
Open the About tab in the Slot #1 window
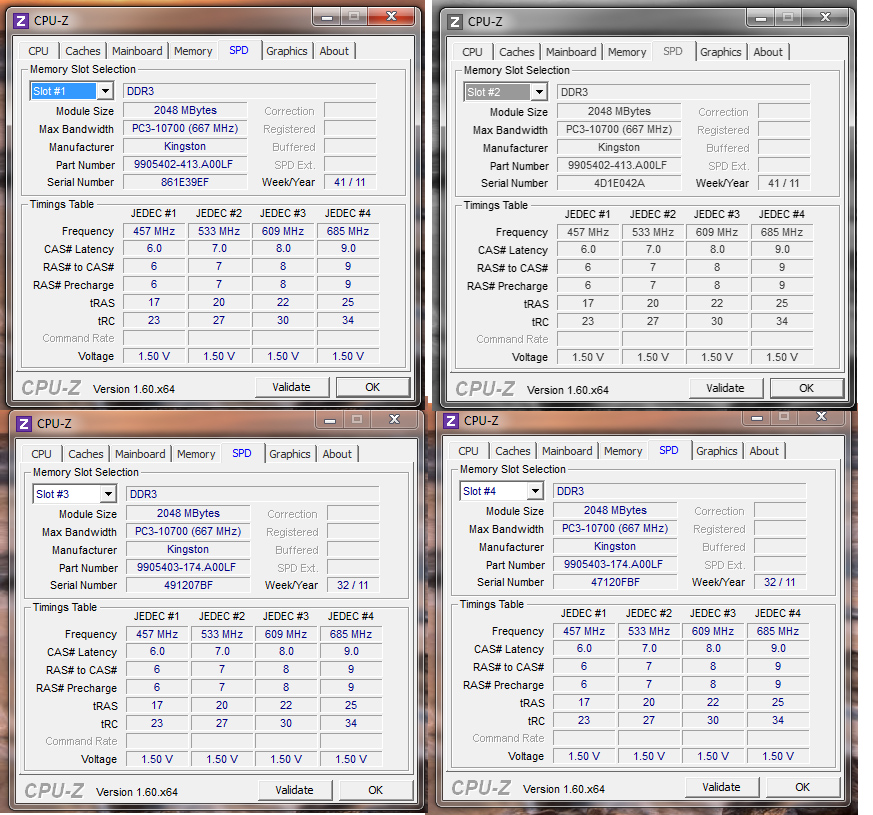coord(334,51)
